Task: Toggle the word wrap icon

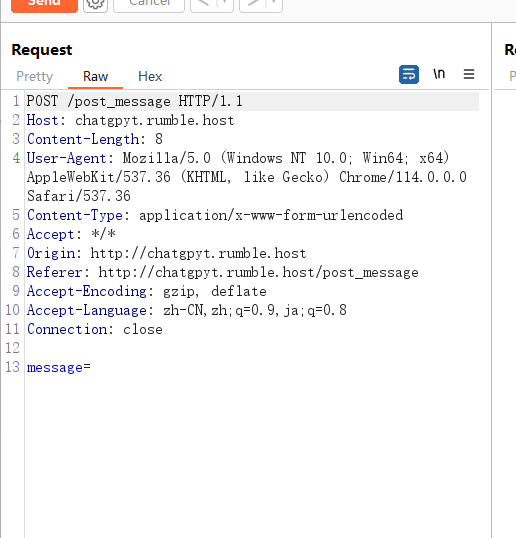Action: pos(409,74)
